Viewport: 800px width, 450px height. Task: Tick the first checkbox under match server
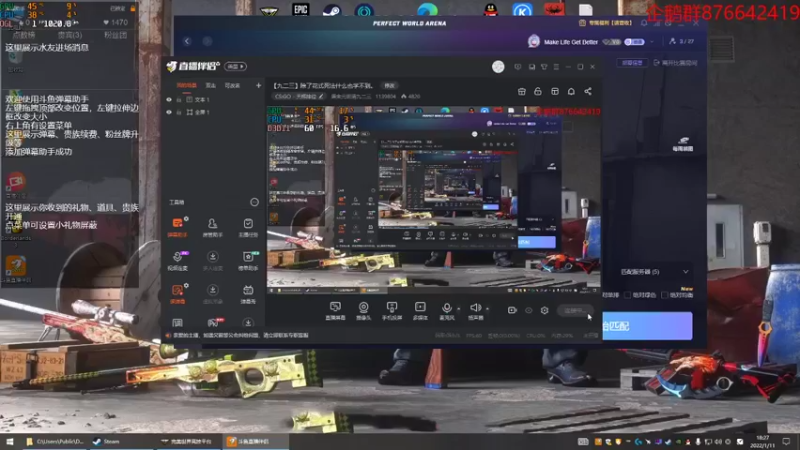click(627, 295)
